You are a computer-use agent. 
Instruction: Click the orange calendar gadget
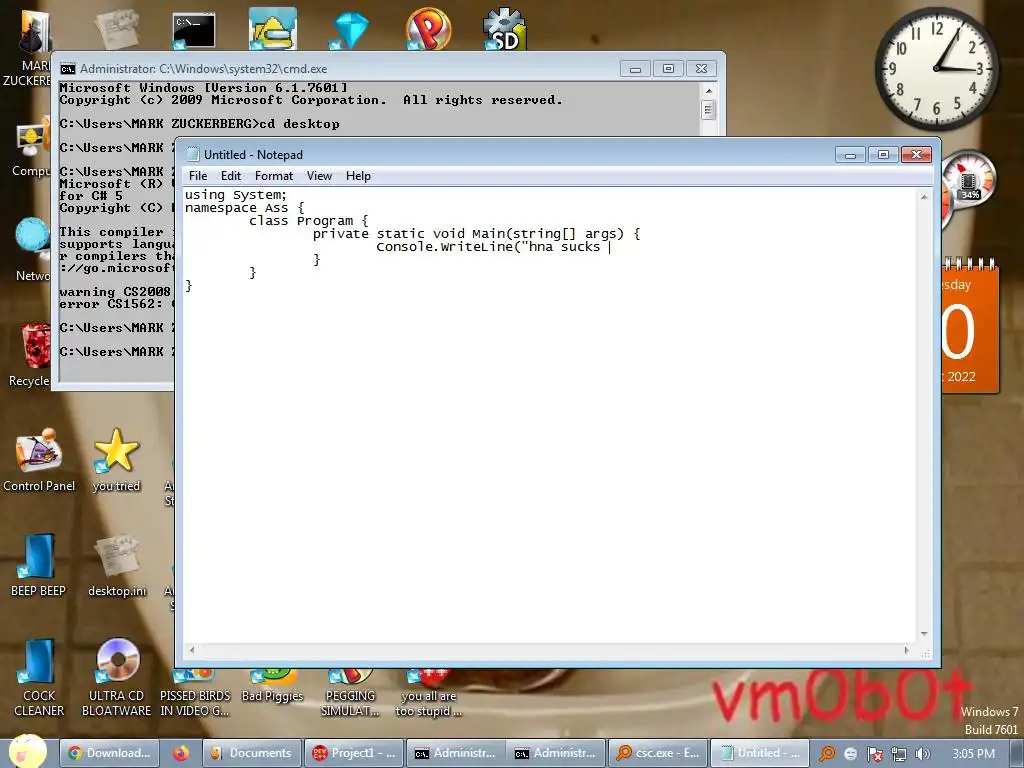(x=970, y=325)
